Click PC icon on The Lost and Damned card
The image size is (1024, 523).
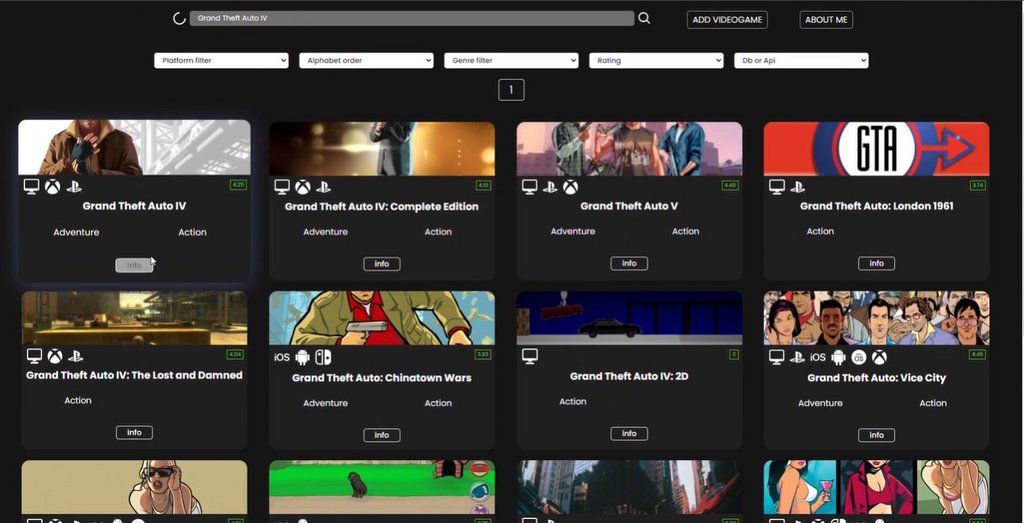coord(34,356)
